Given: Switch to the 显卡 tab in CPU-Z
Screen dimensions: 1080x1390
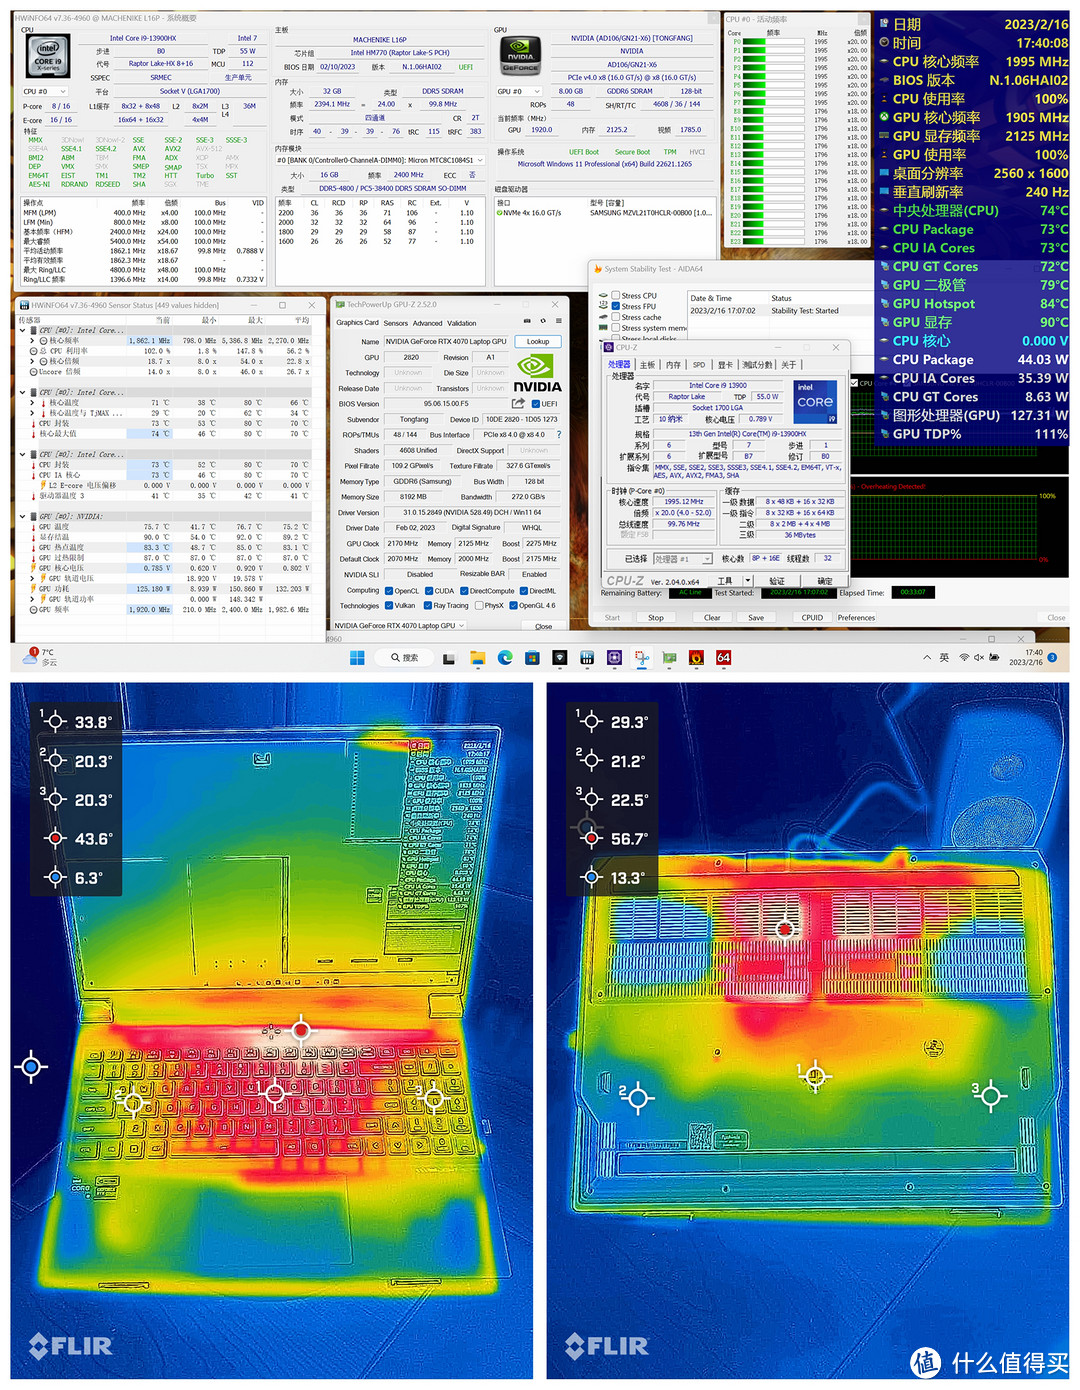Looking at the screenshot, I should (725, 365).
